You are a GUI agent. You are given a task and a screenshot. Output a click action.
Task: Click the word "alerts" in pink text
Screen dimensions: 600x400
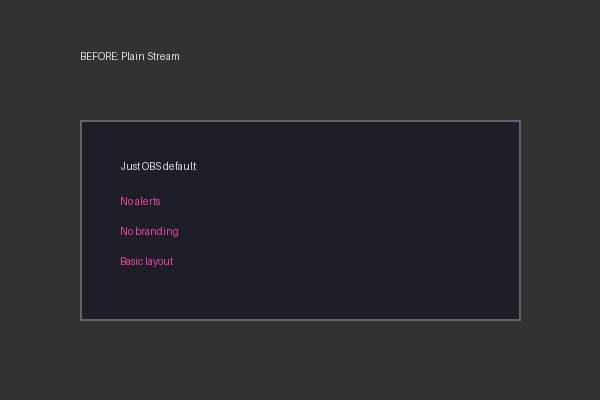coord(147,201)
